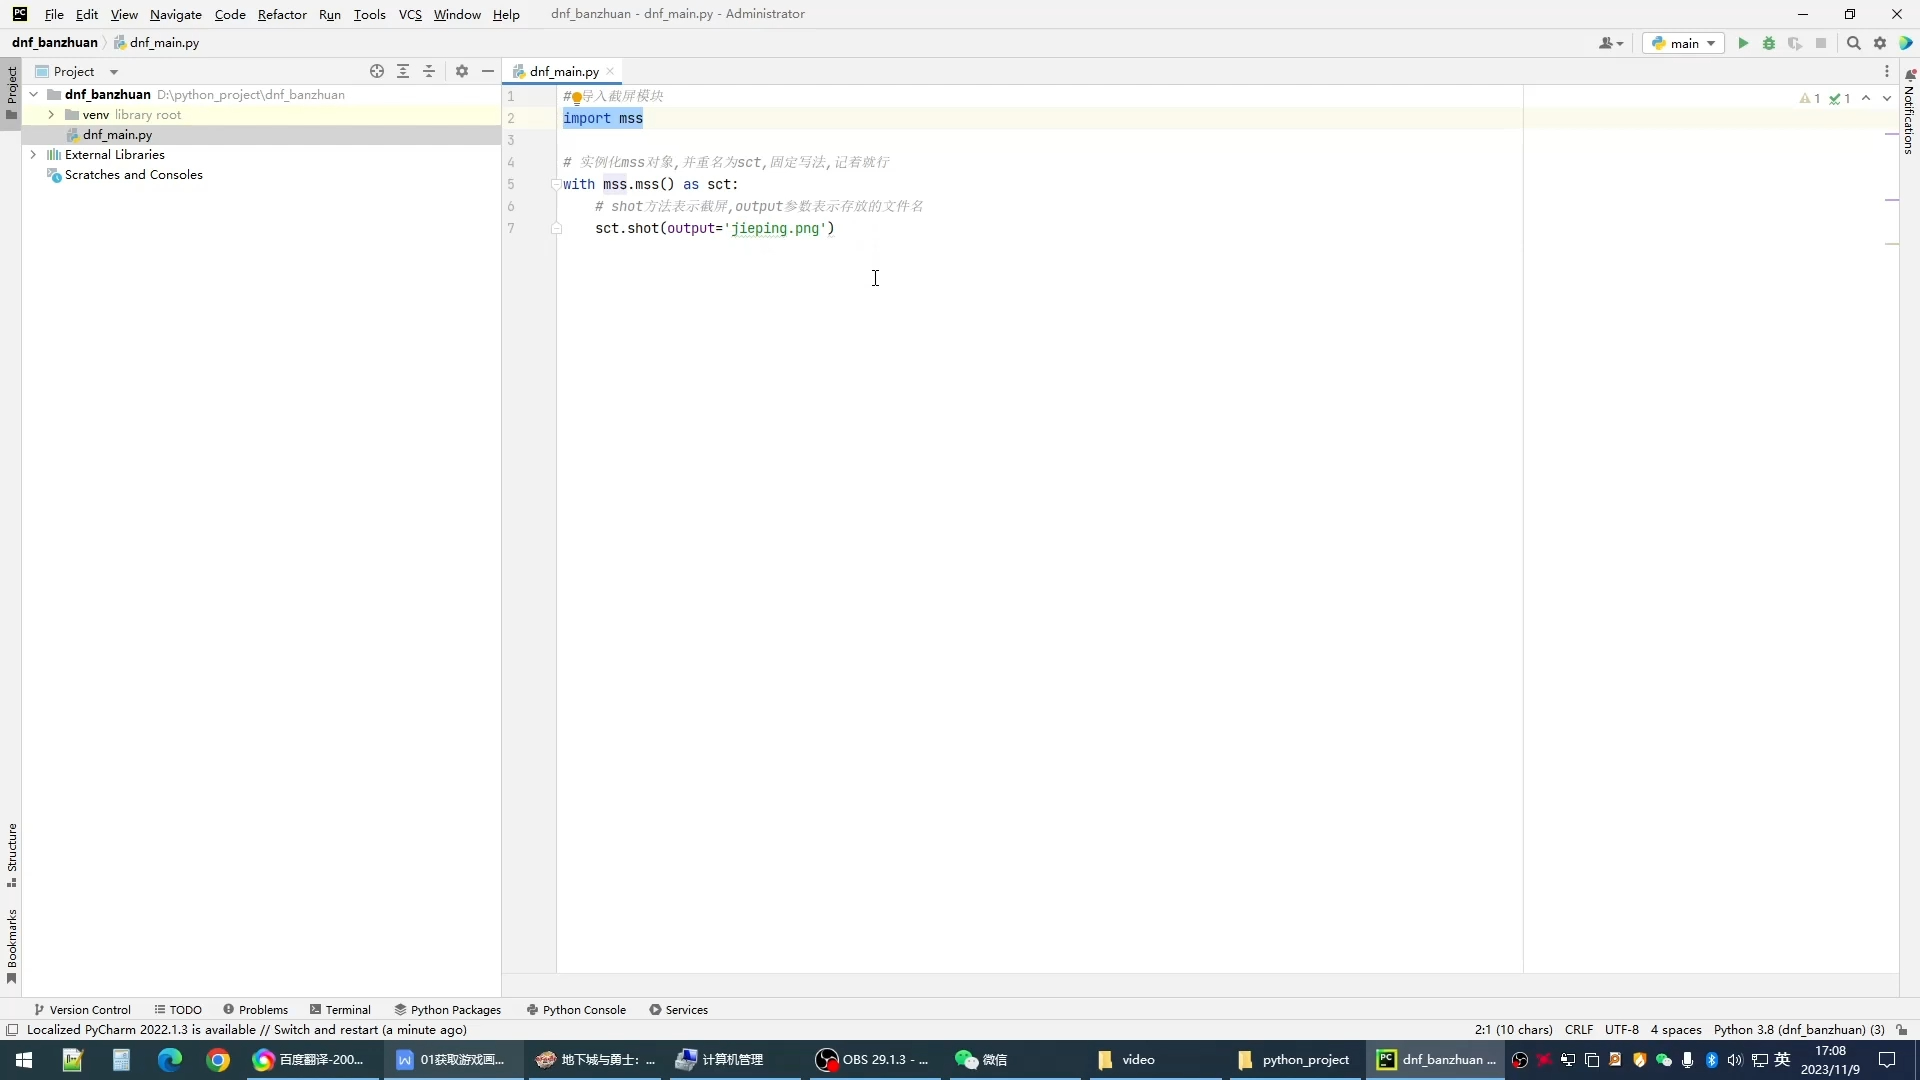The width and height of the screenshot is (1920, 1080).
Task: Click the Git branch 'main' indicator
Action: point(1683,44)
